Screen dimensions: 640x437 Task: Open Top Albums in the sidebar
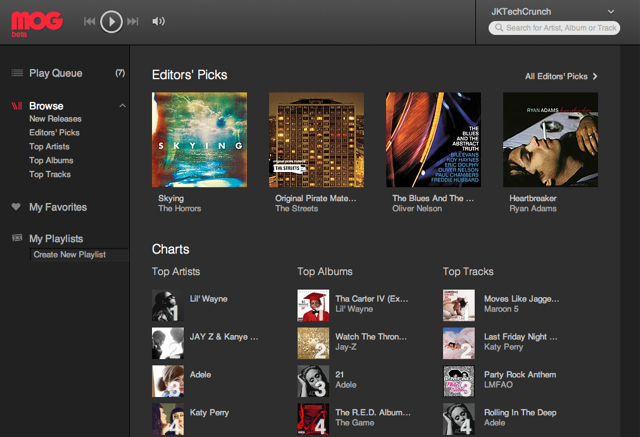tap(51, 160)
